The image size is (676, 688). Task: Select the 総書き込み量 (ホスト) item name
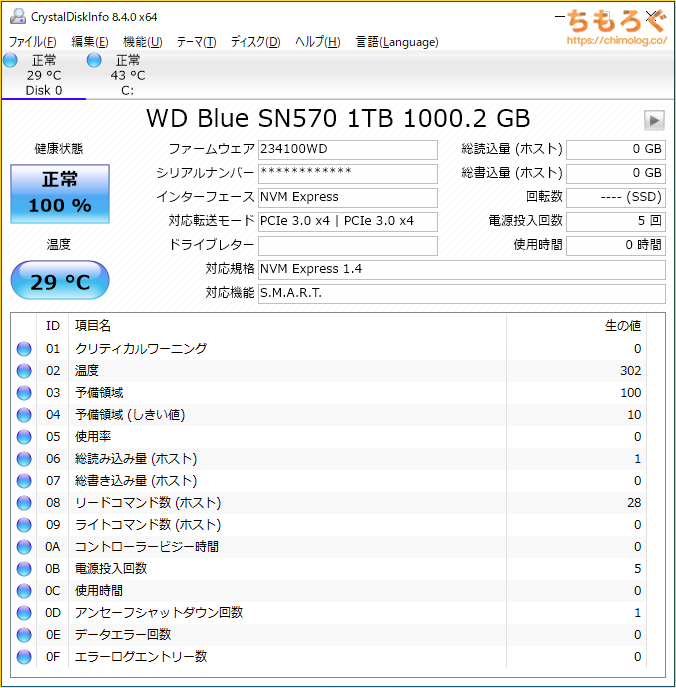coord(136,481)
